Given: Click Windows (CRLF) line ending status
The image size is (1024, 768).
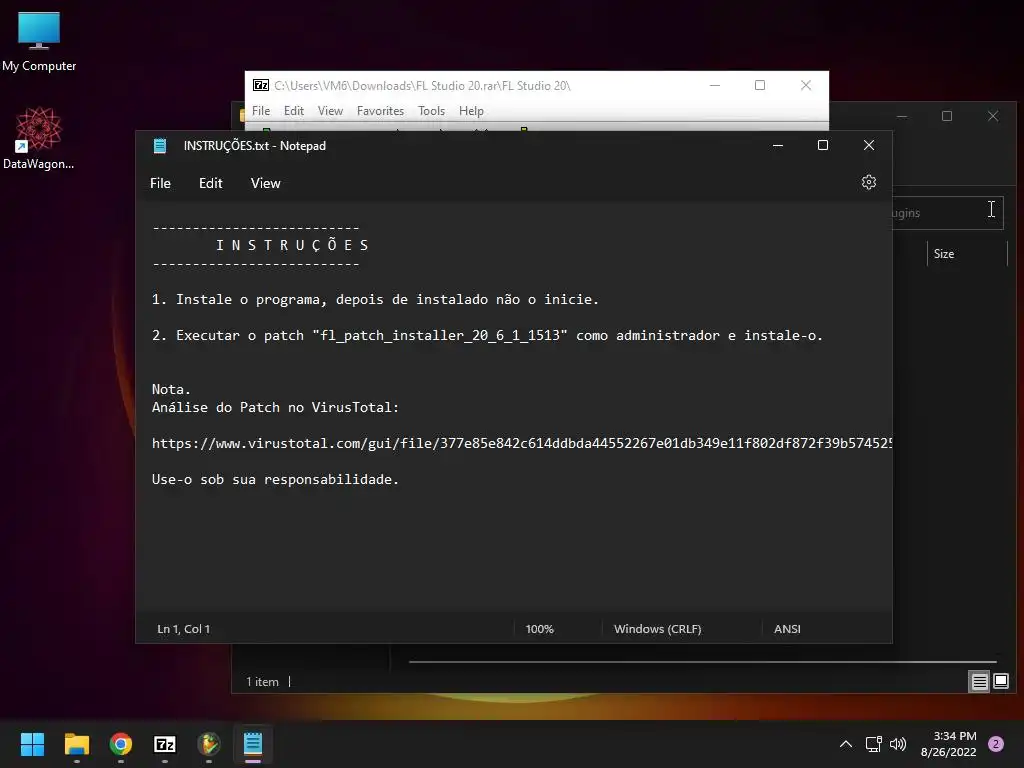Looking at the screenshot, I should click(x=658, y=629).
